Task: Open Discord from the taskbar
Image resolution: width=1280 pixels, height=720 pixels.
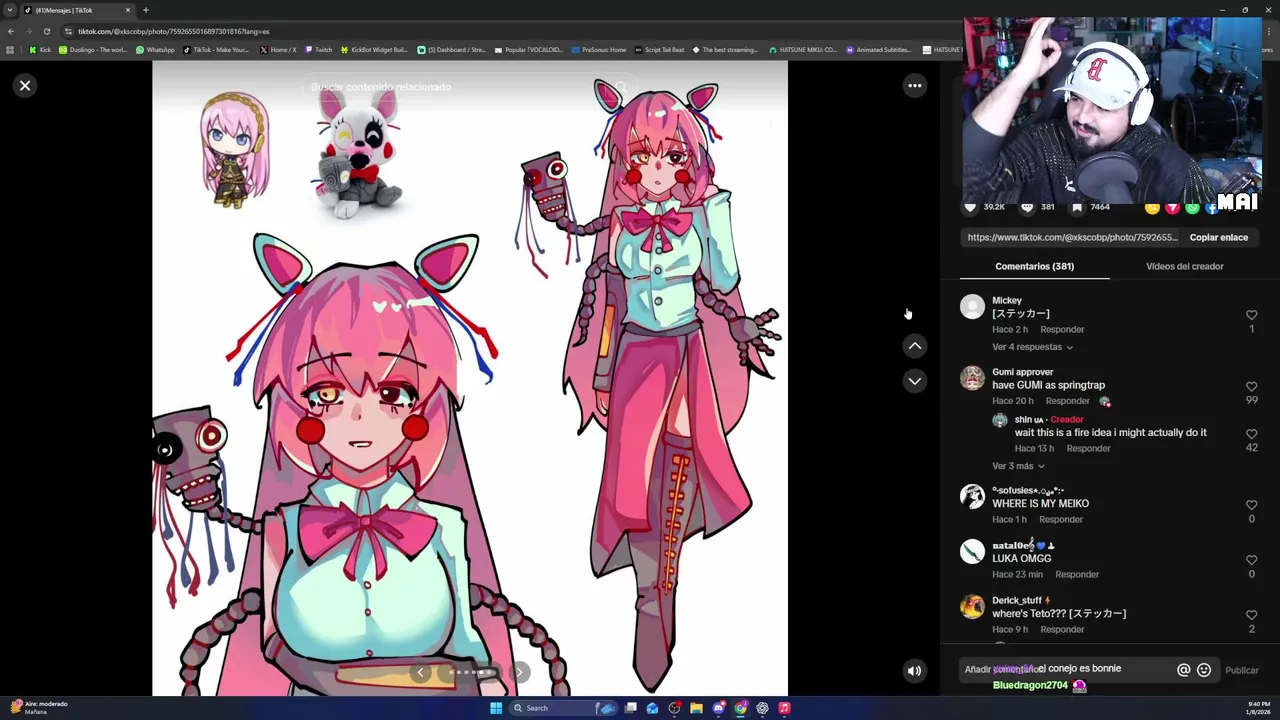Action: point(718,708)
